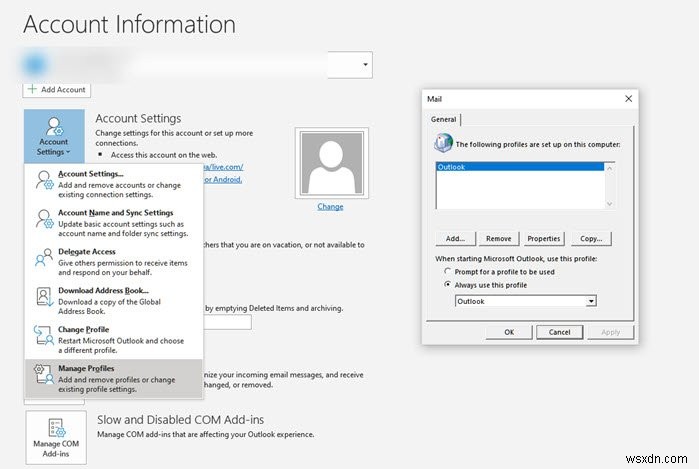This screenshot has width=699, height=469.
Task: Click the Add... button in Mail dialog
Action: (x=455, y=239)
